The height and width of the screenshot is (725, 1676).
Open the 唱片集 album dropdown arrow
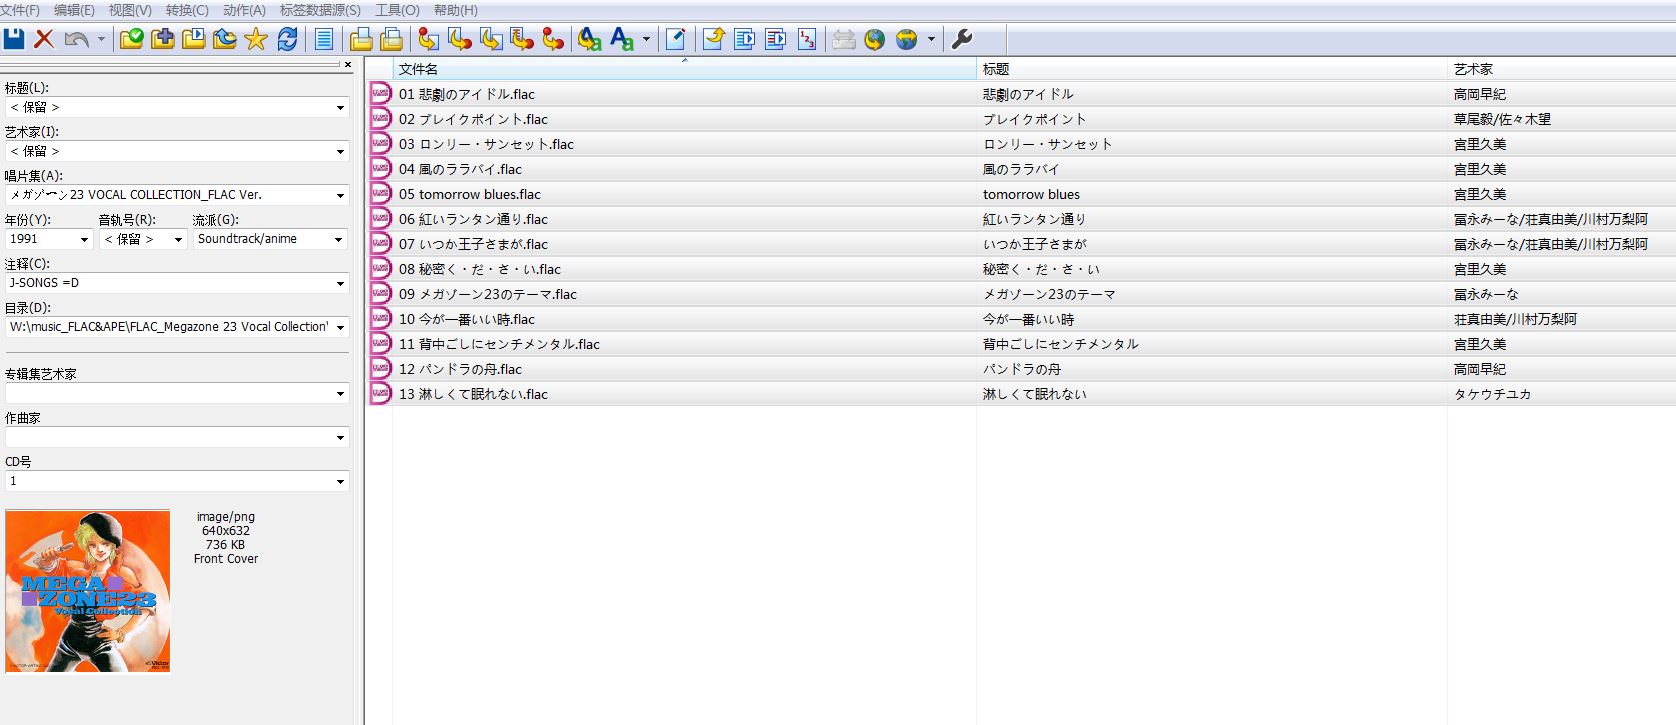340,196
